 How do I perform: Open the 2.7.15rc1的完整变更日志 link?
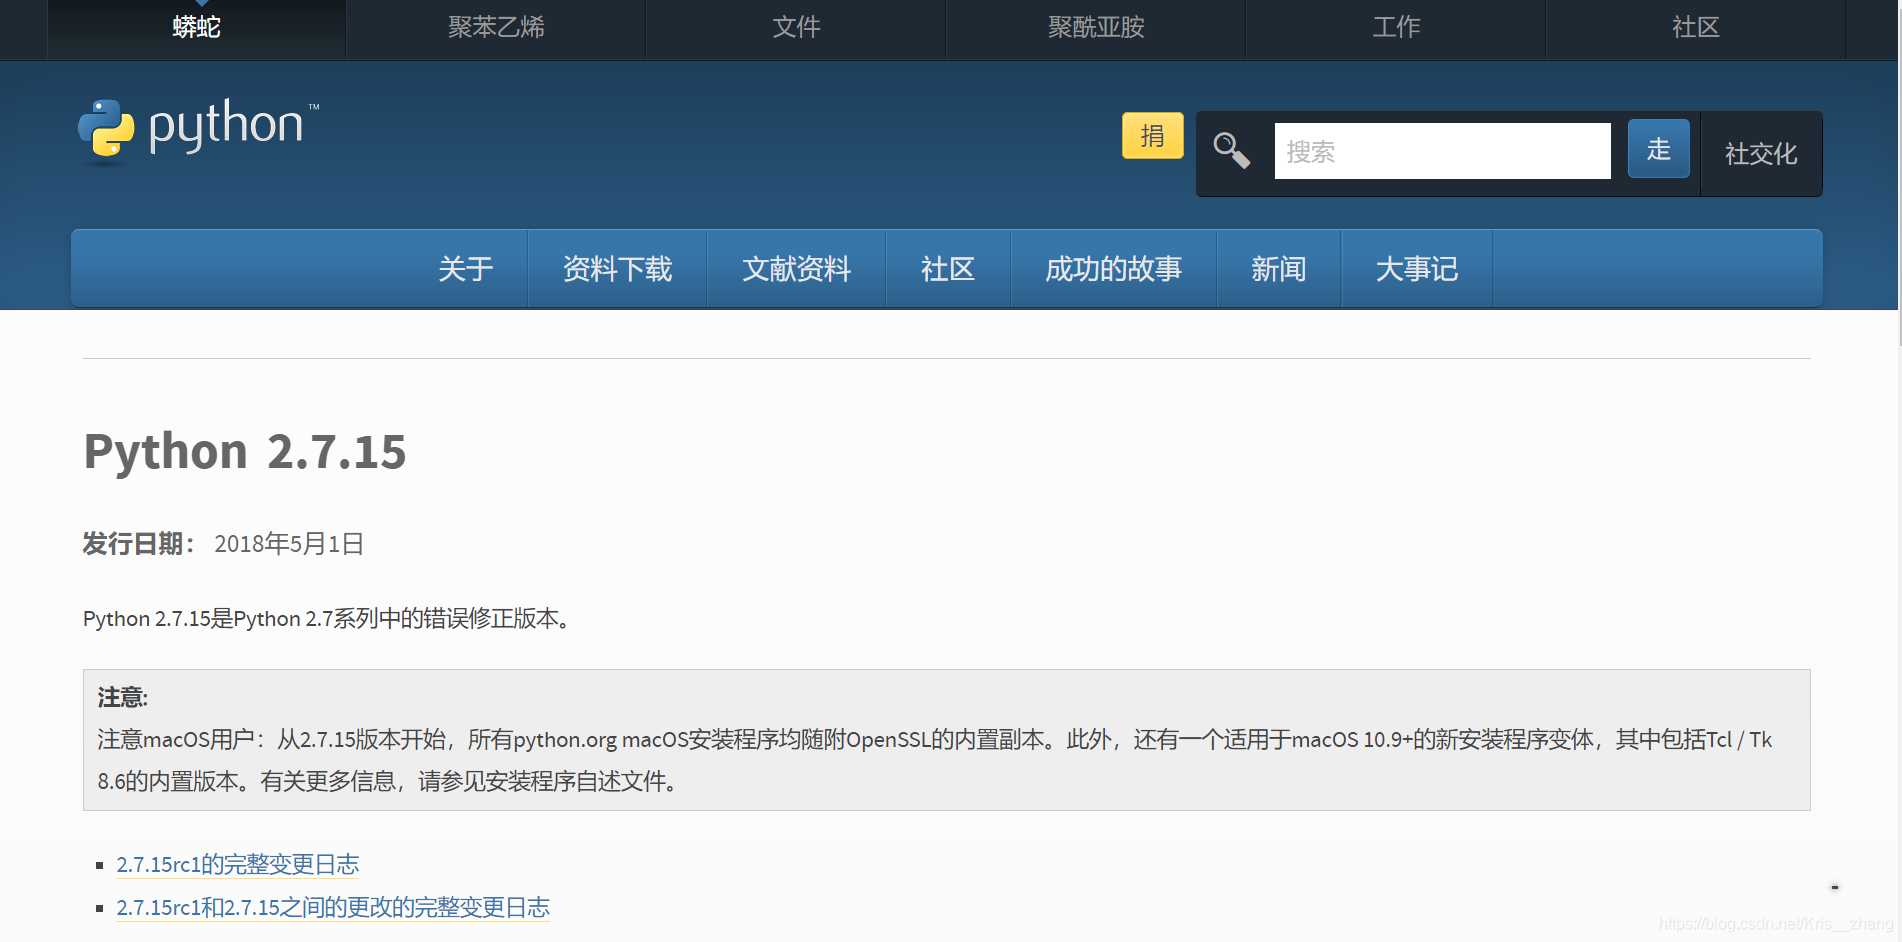point(238,864)
